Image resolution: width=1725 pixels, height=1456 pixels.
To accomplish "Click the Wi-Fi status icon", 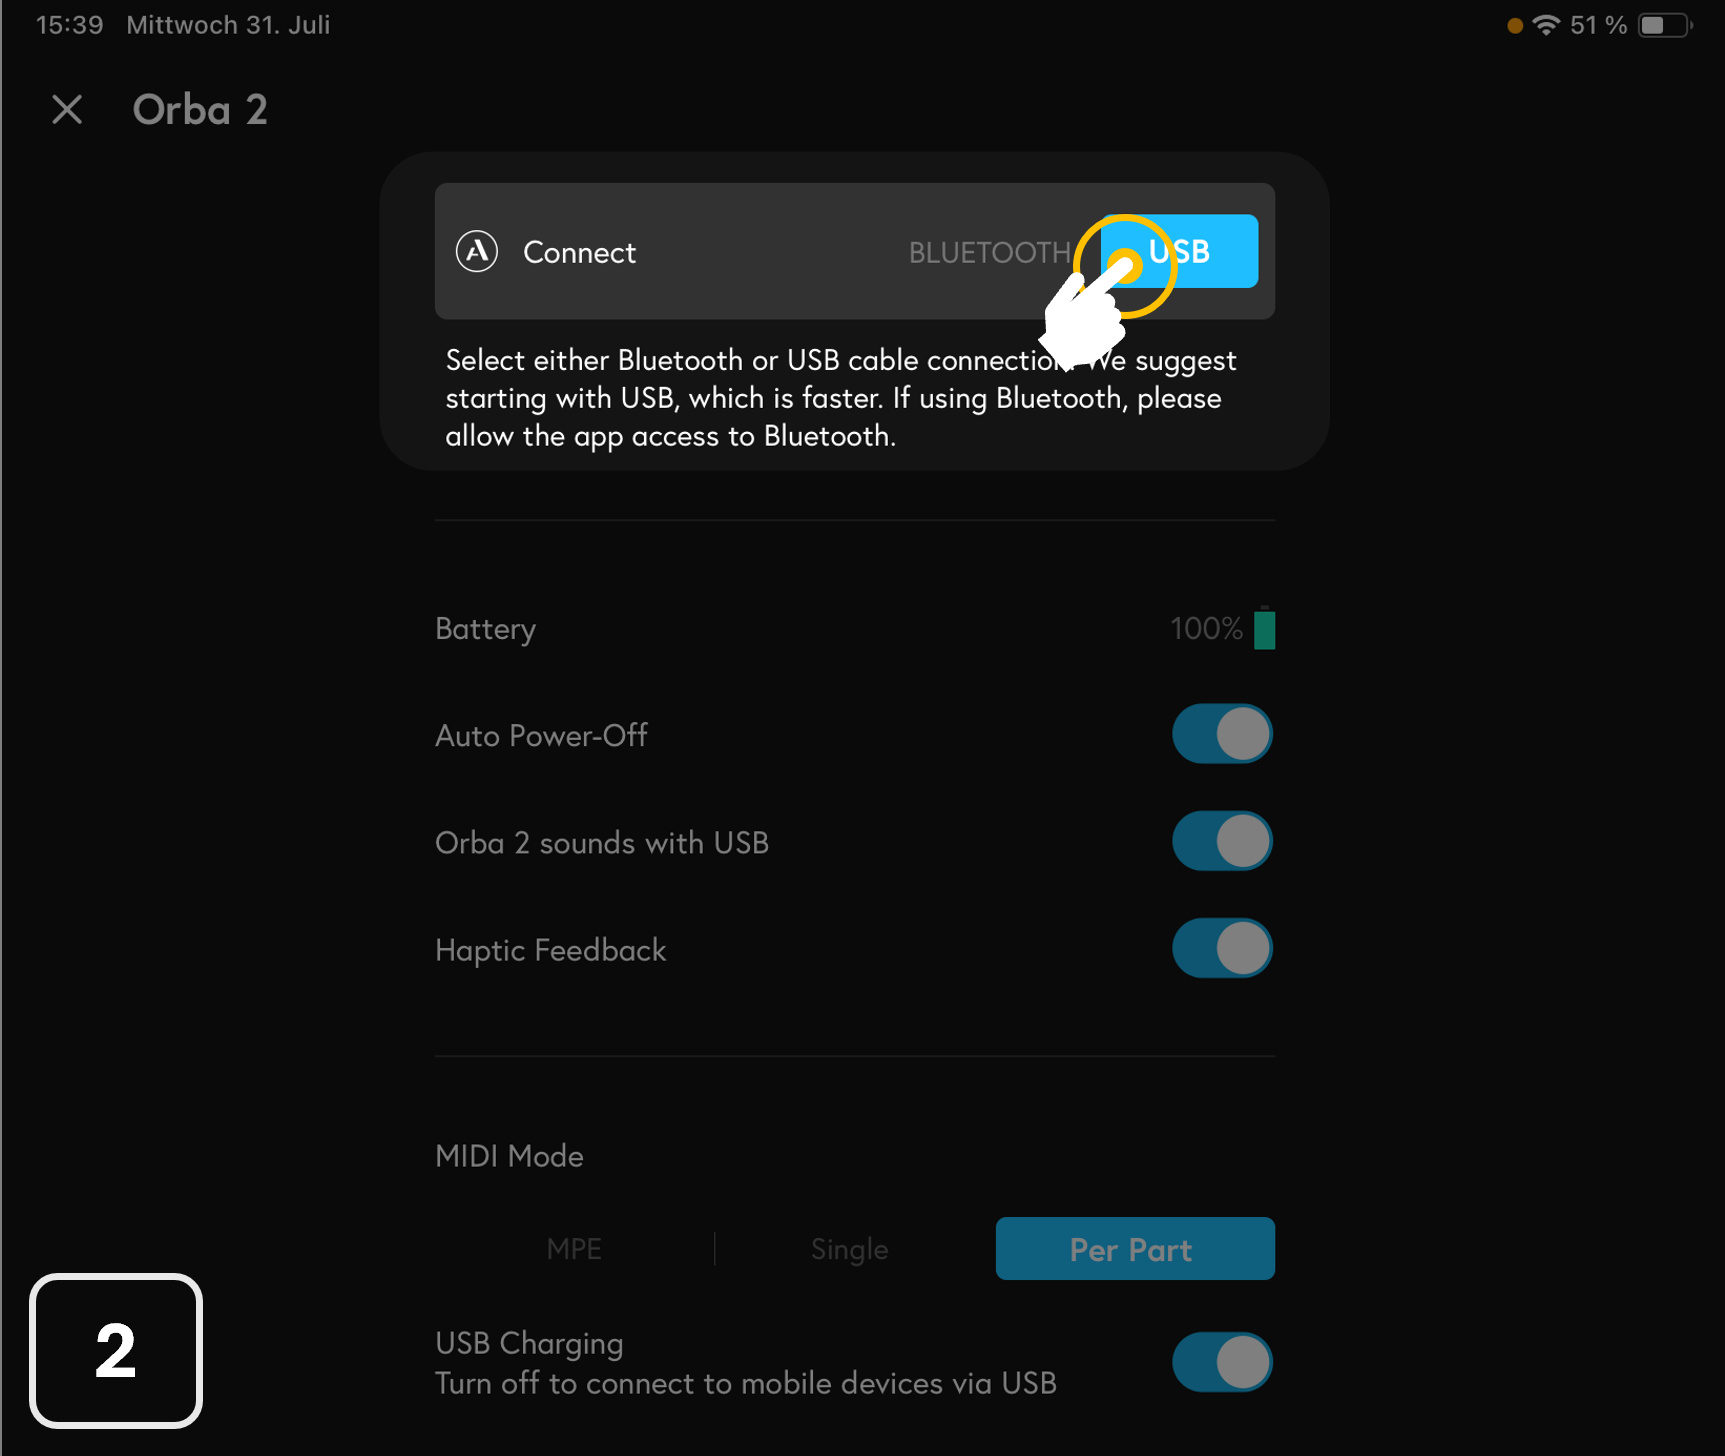I will 1546,25.
